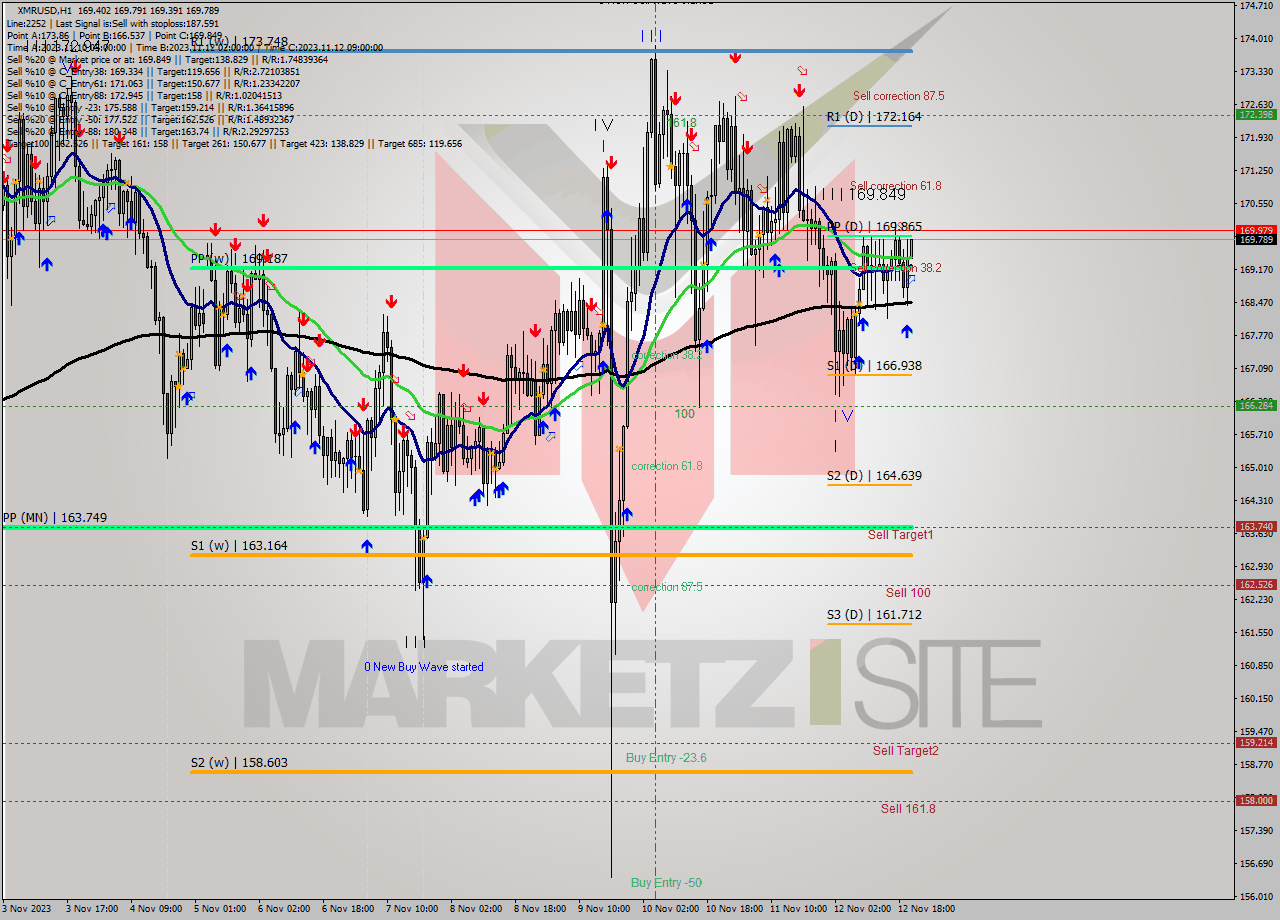Select the 'S2 (D) | 164.639' support label
The width and height of the screenshot is (1280, 920).
(x=874, y=476)
